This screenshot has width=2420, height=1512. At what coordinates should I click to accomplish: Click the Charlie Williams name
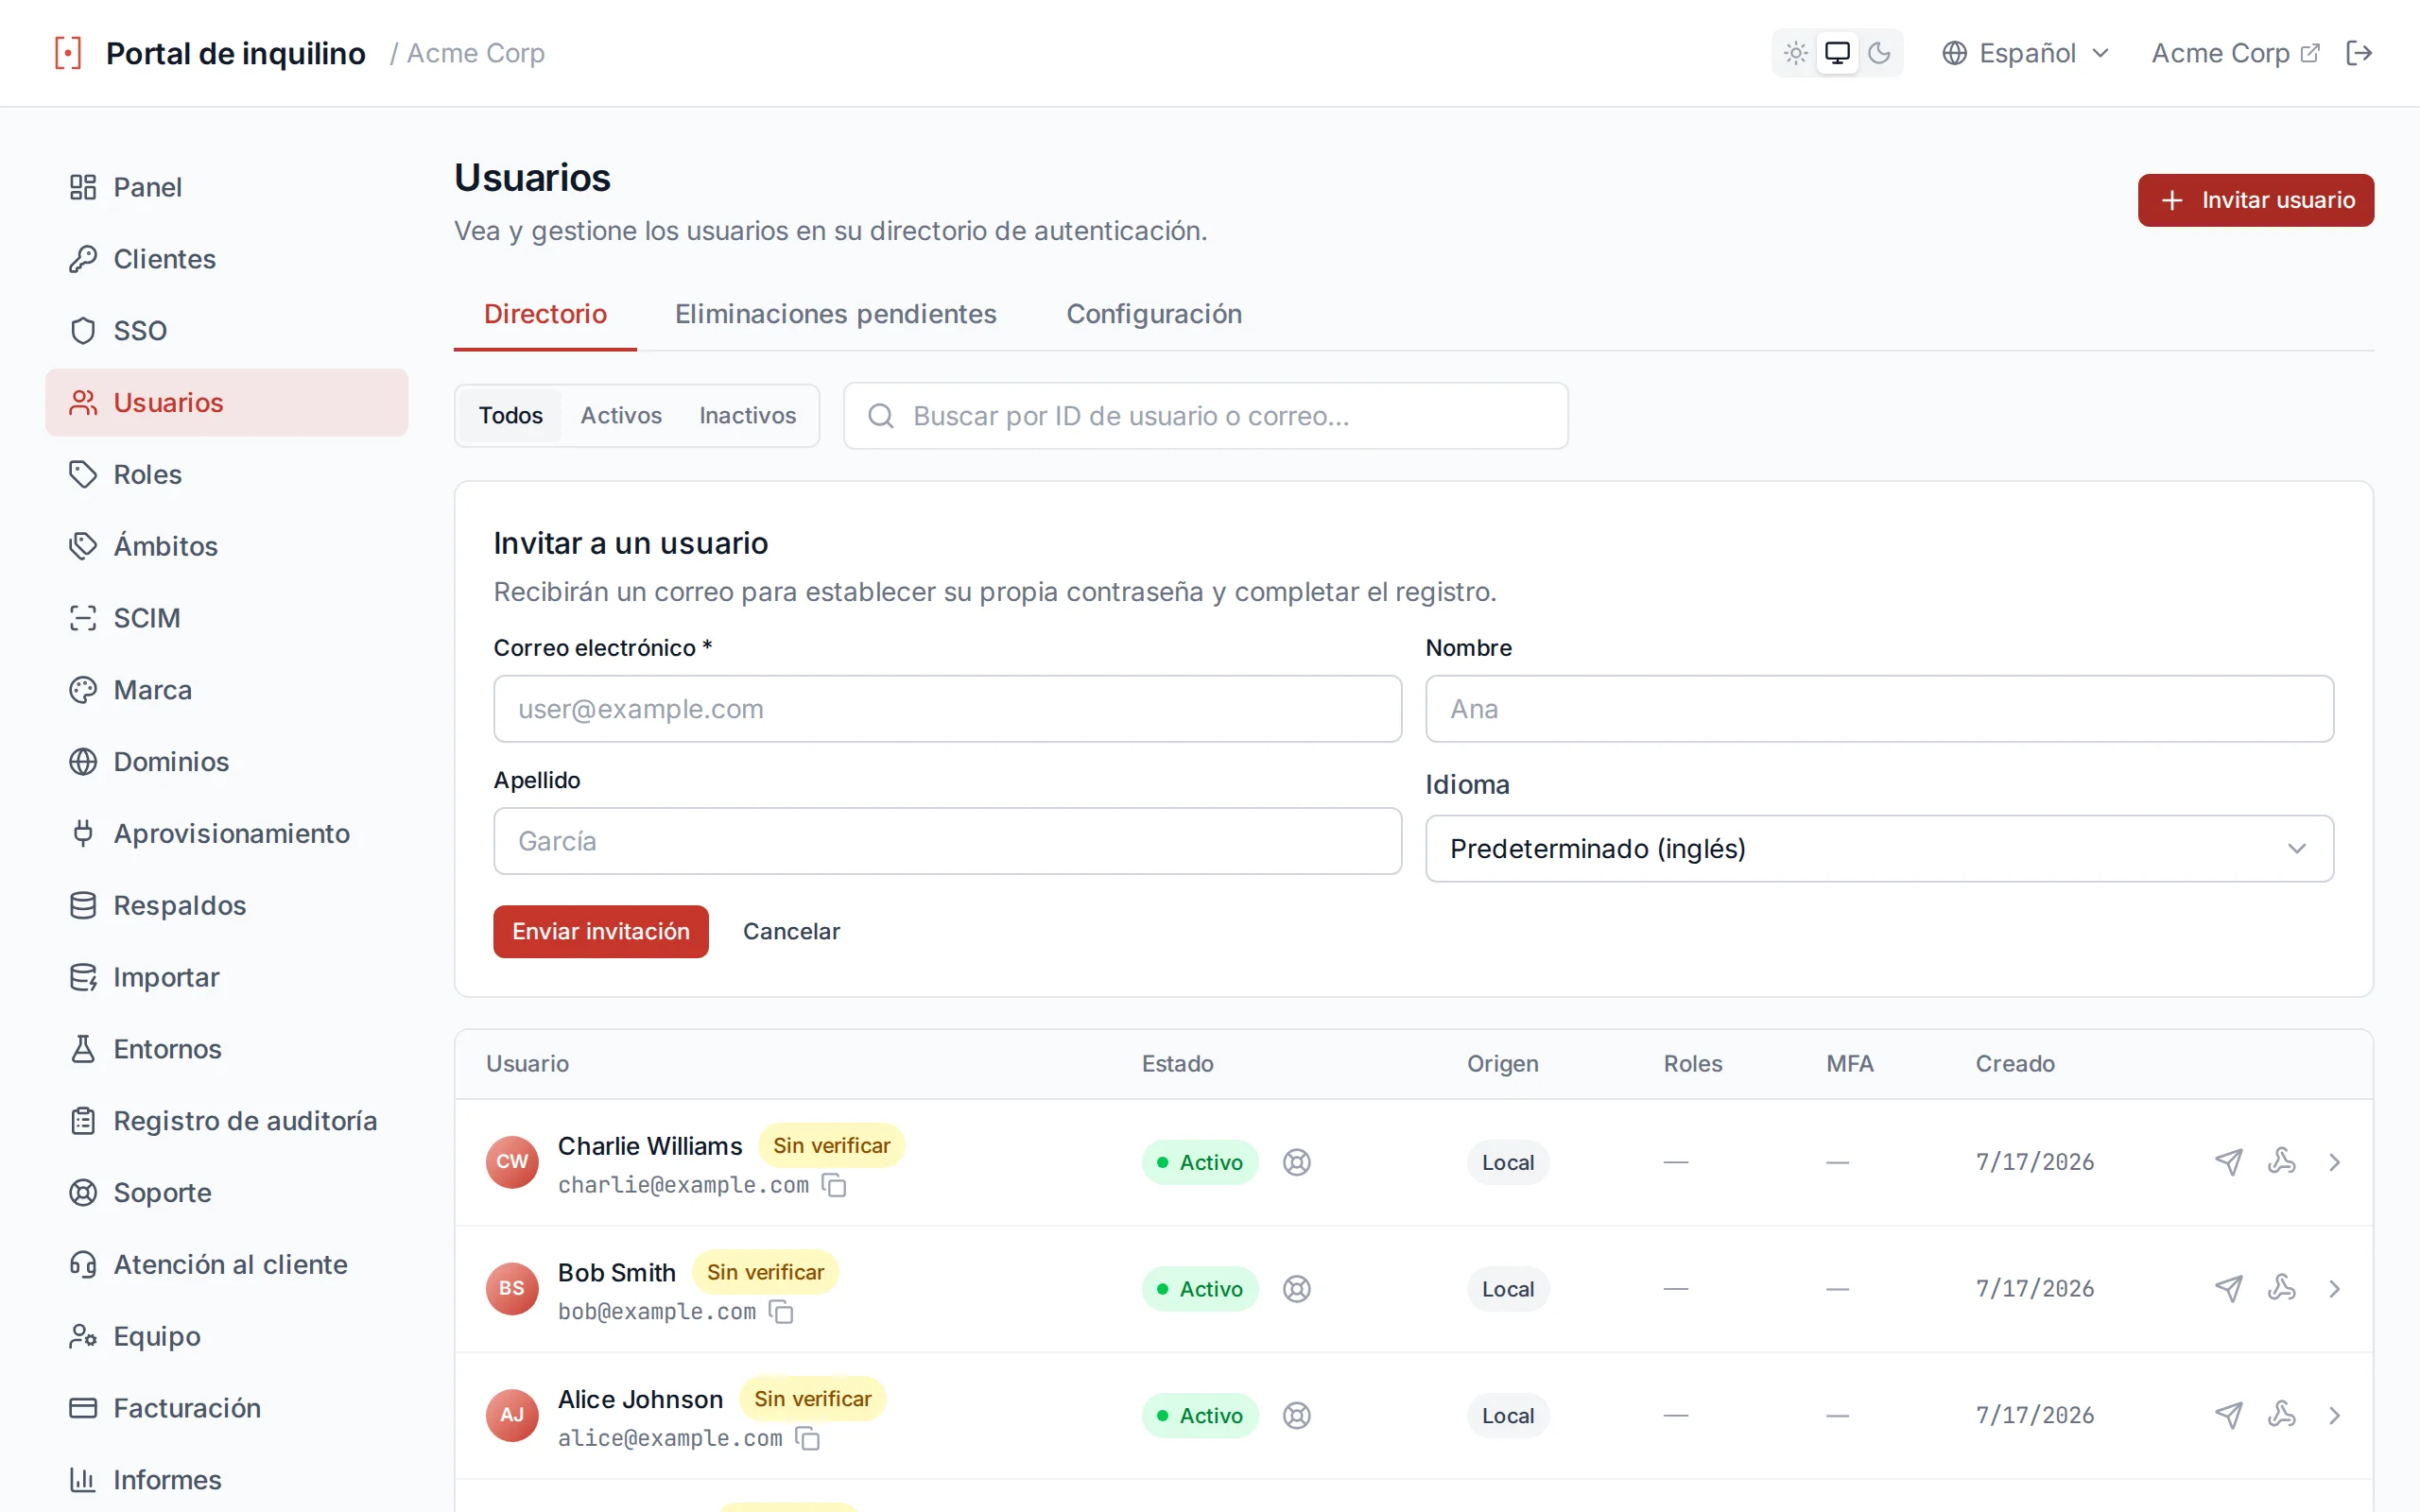(x=650, y=1146)
